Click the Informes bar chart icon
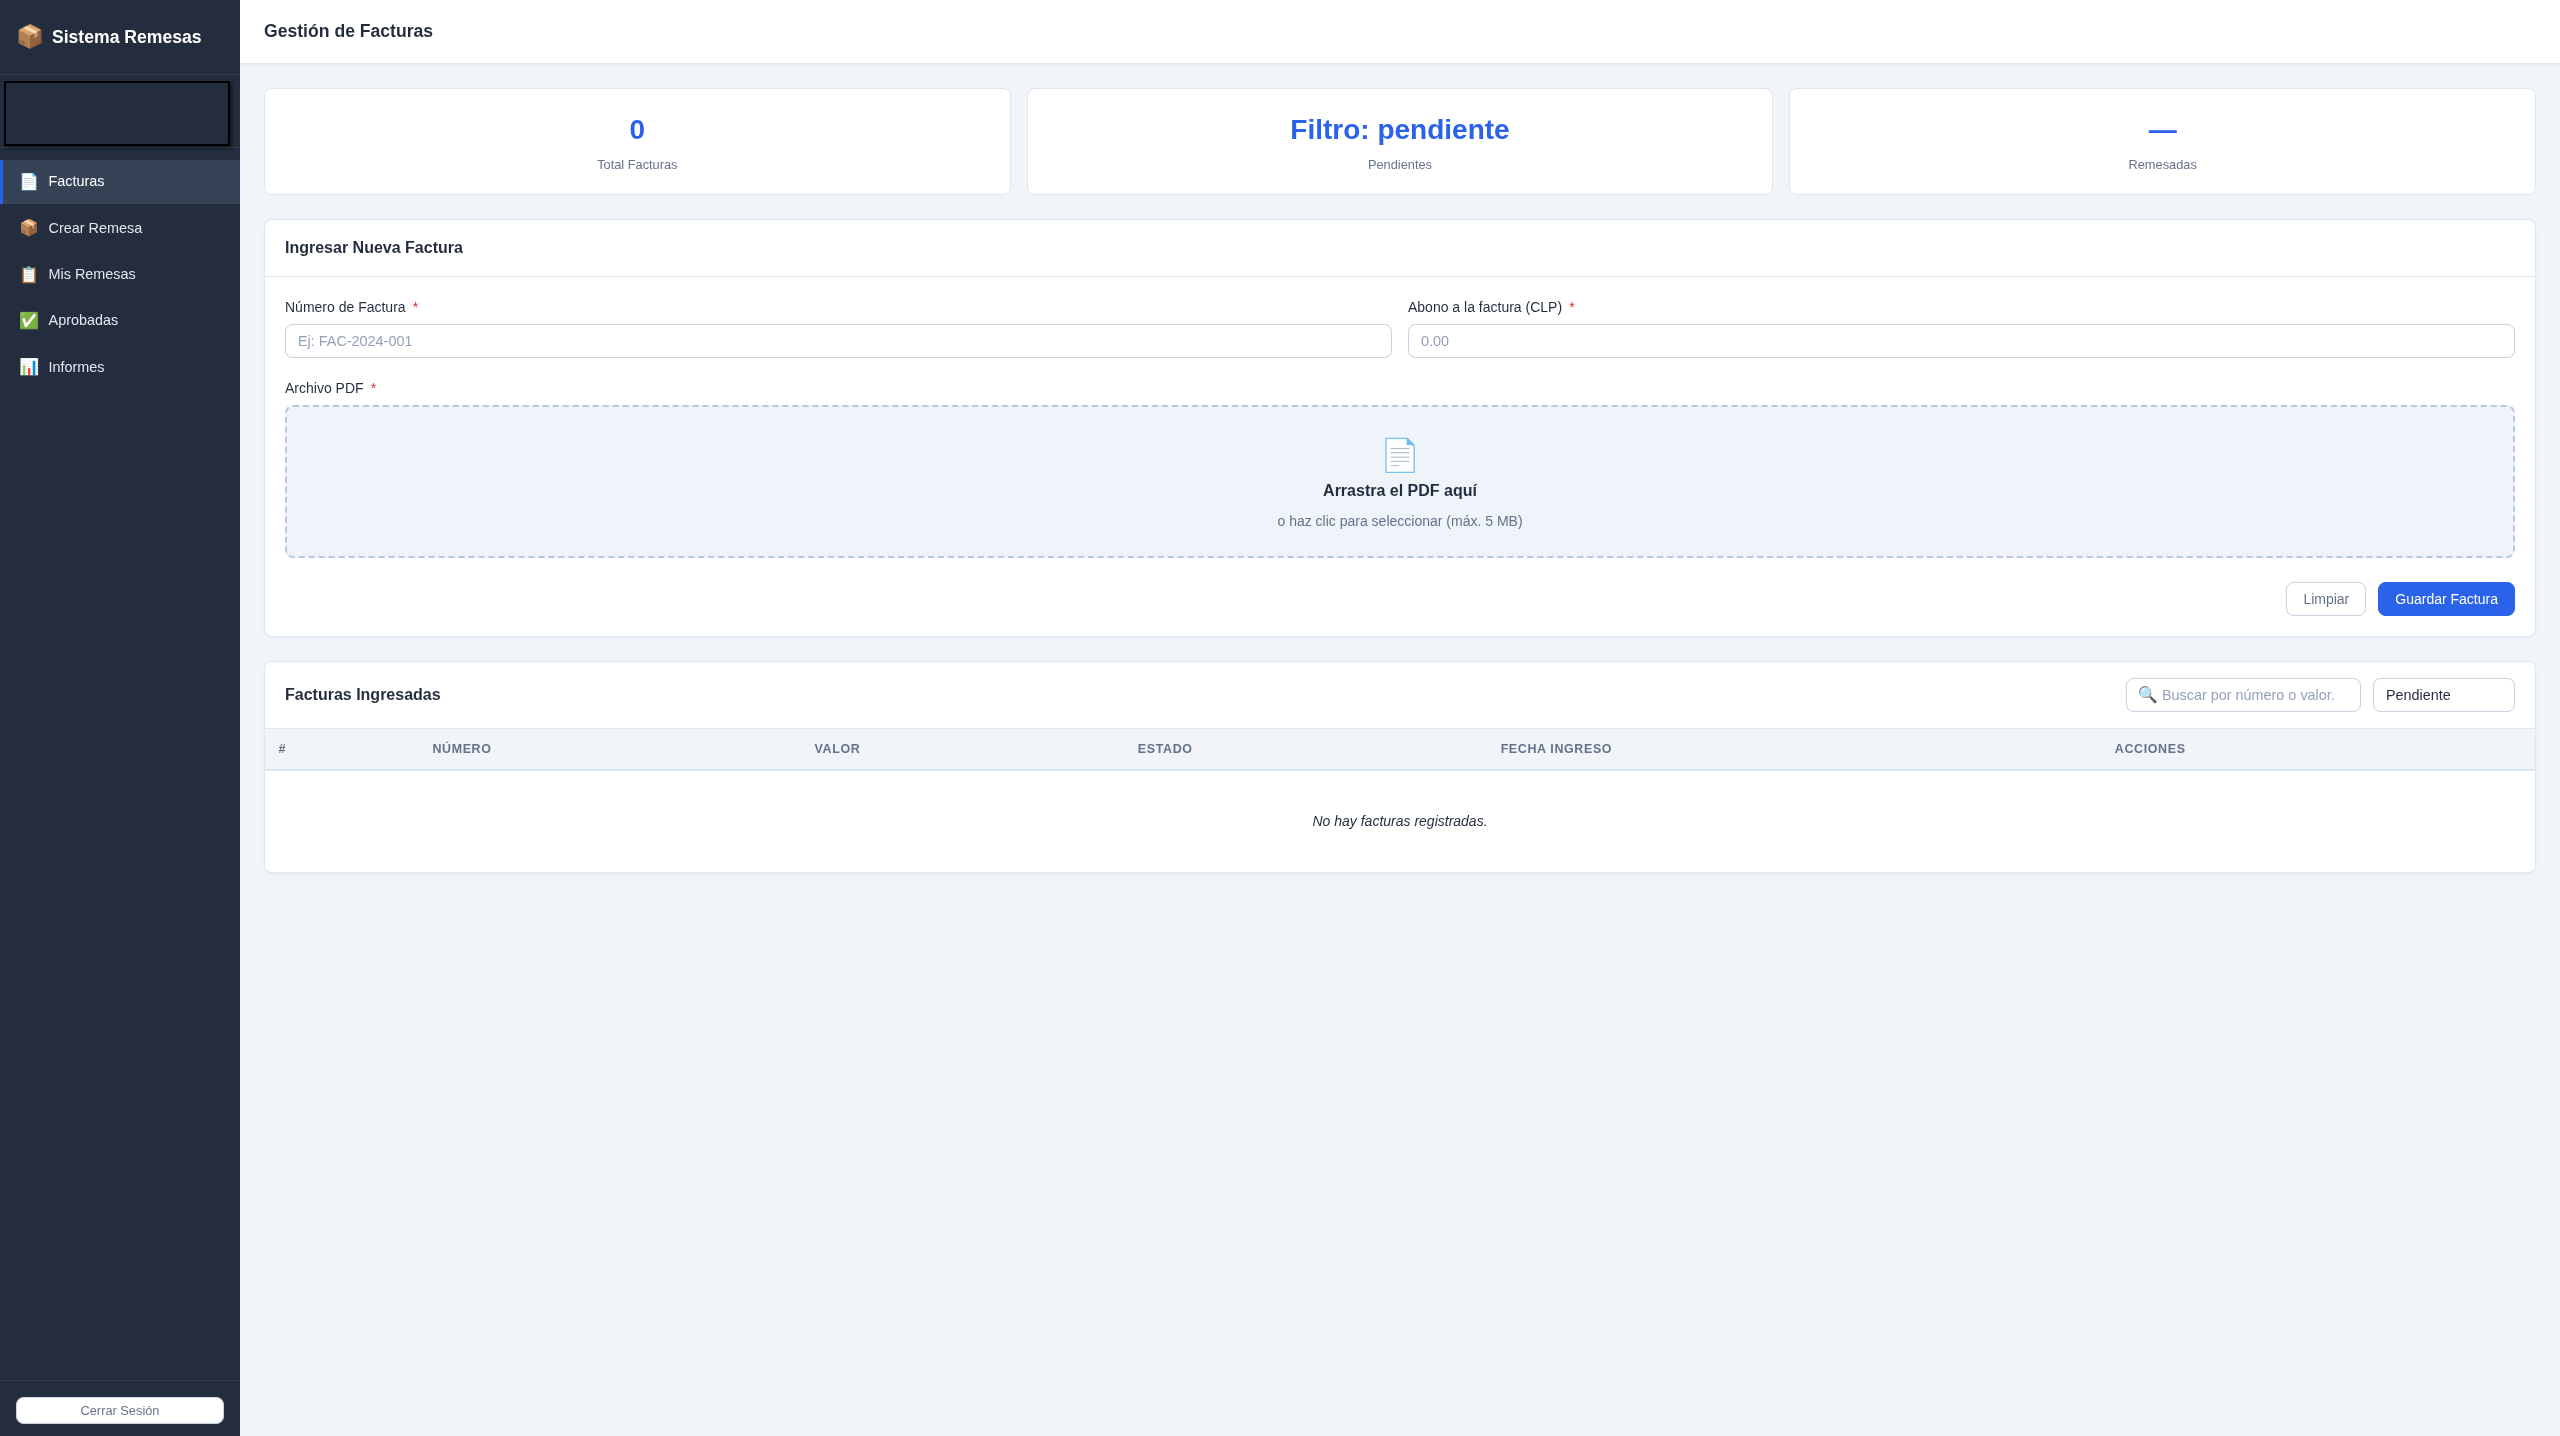Screen dimensions: 2560x1436 pyautogui.click(x=29, y=367)
